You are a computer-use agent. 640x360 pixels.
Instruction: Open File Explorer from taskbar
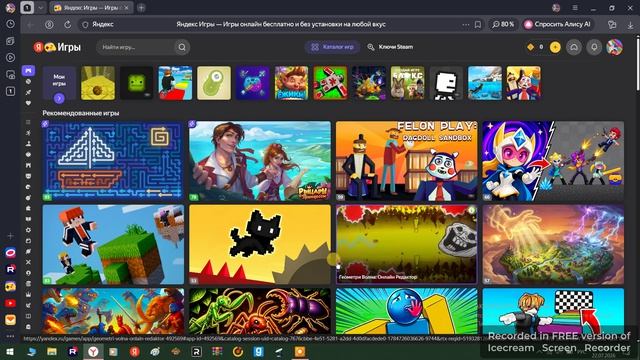(x=51, y=351)
